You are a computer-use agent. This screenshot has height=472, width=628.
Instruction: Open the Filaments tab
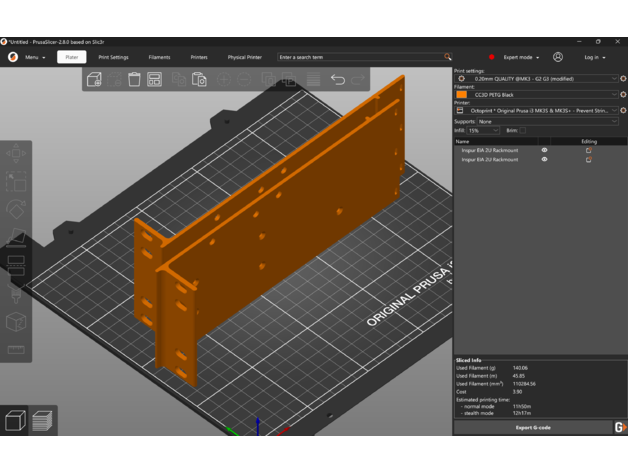159,57
